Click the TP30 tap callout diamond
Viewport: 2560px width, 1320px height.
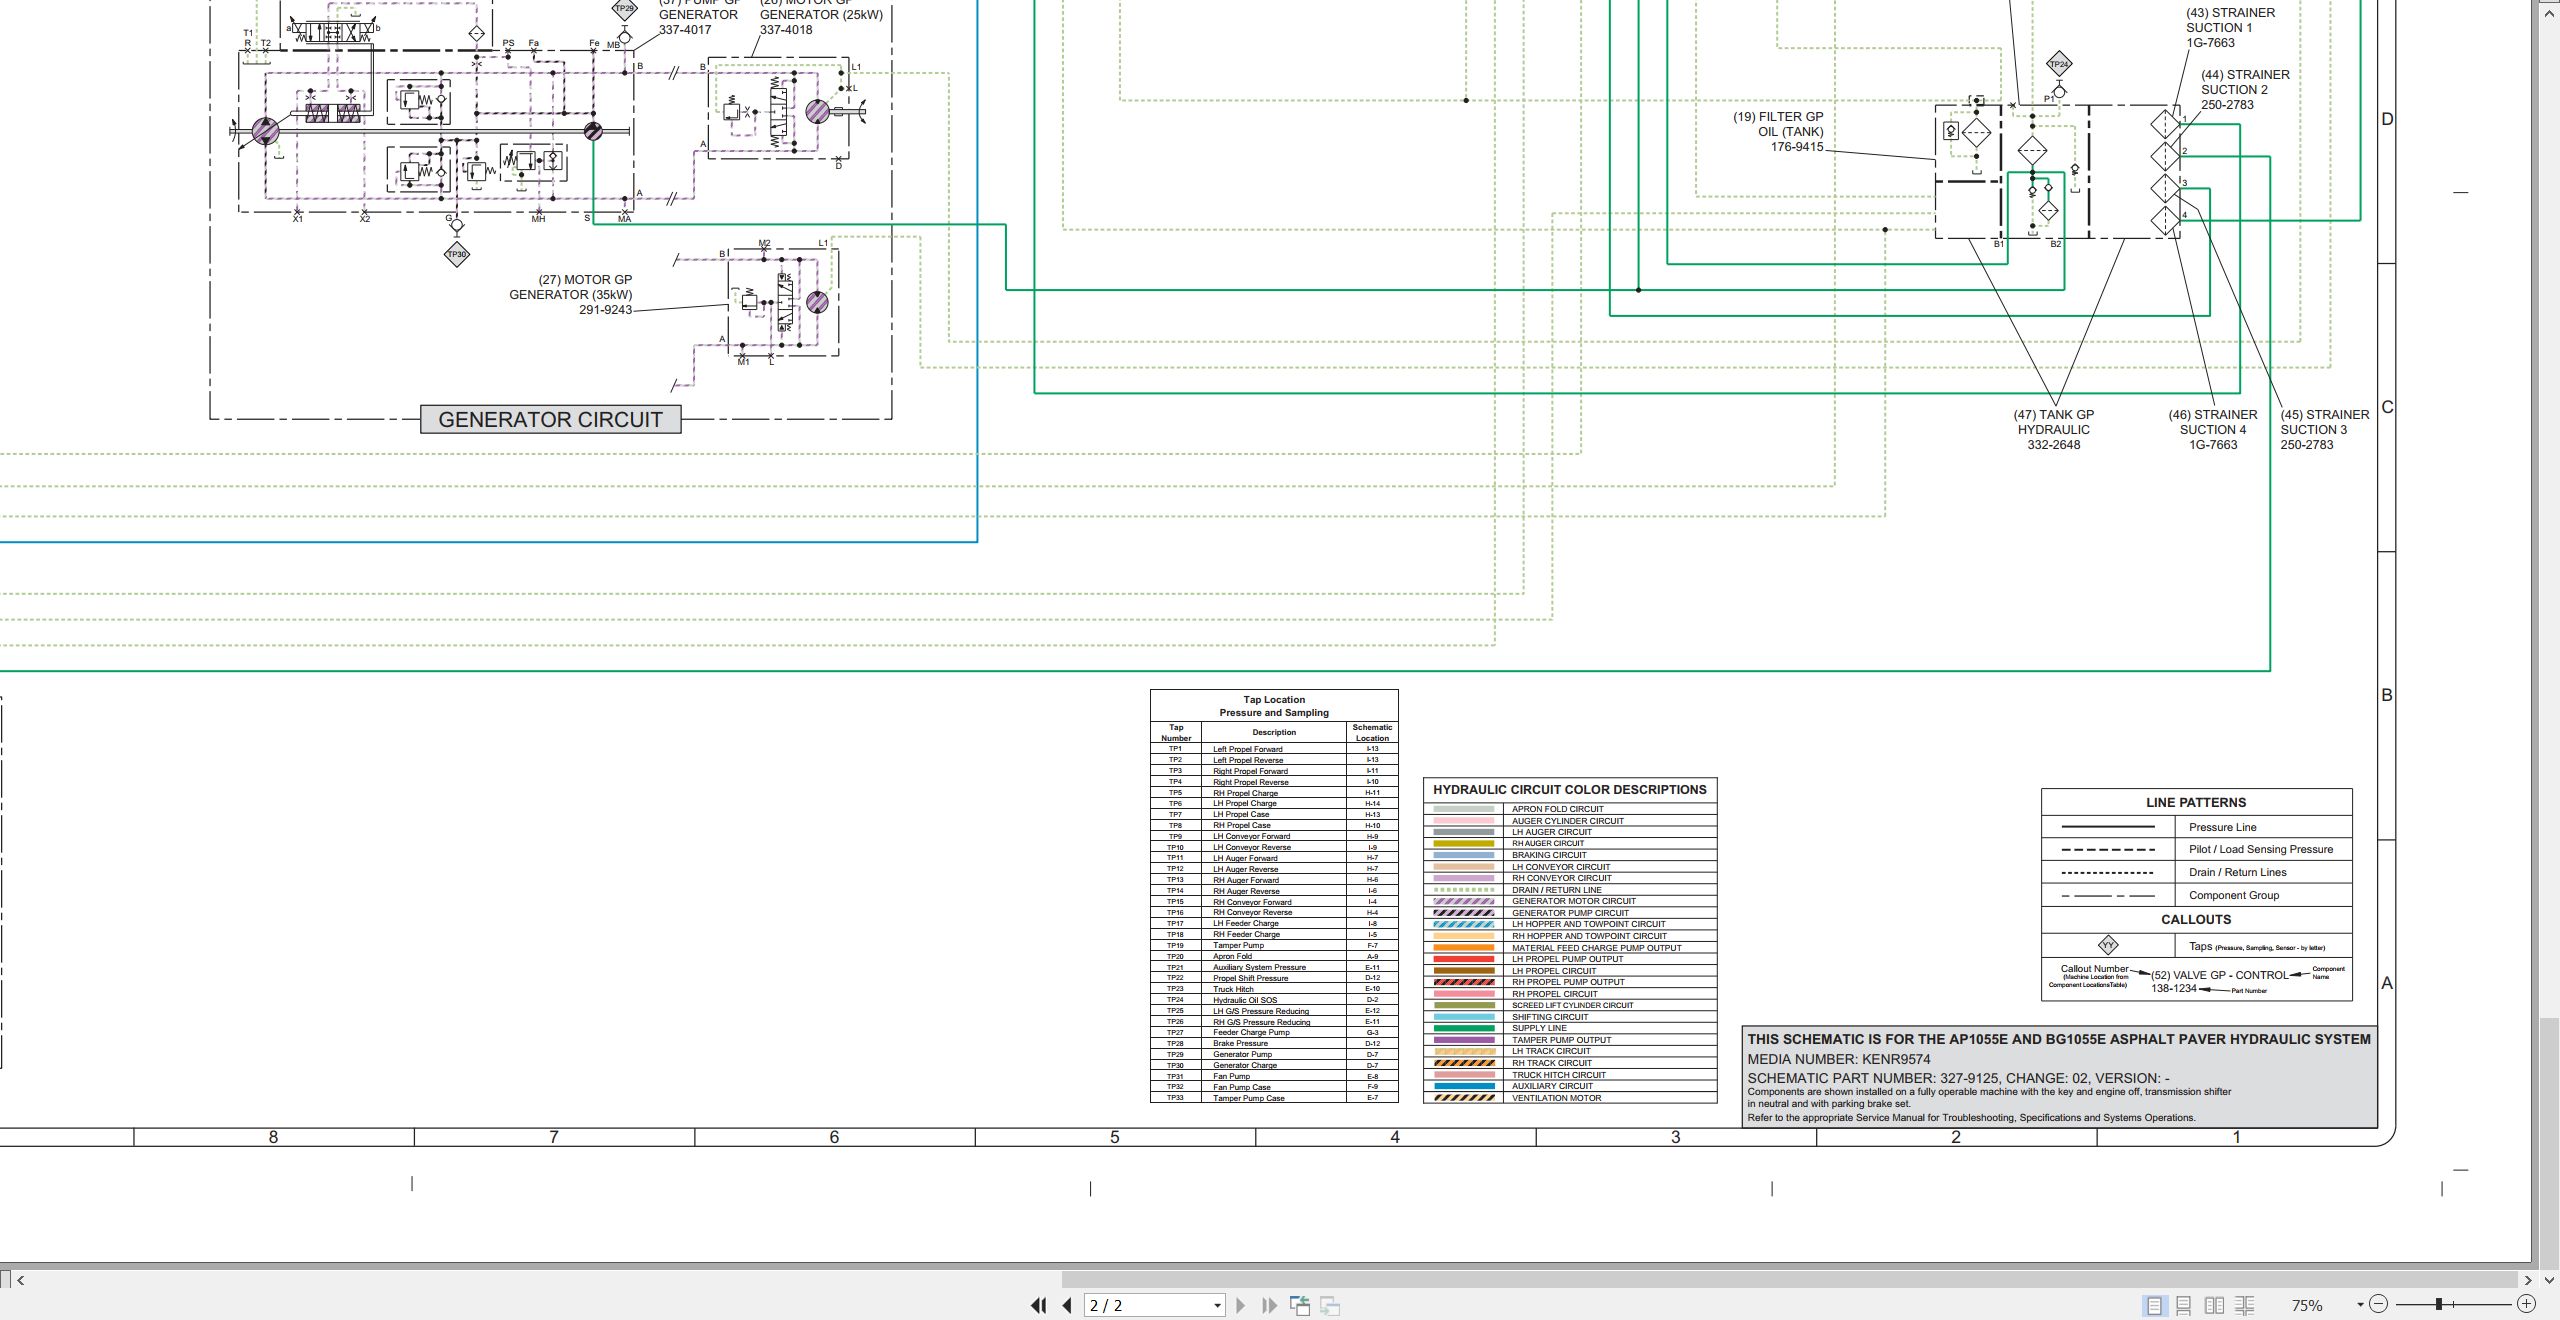click(x=456, y=254)
